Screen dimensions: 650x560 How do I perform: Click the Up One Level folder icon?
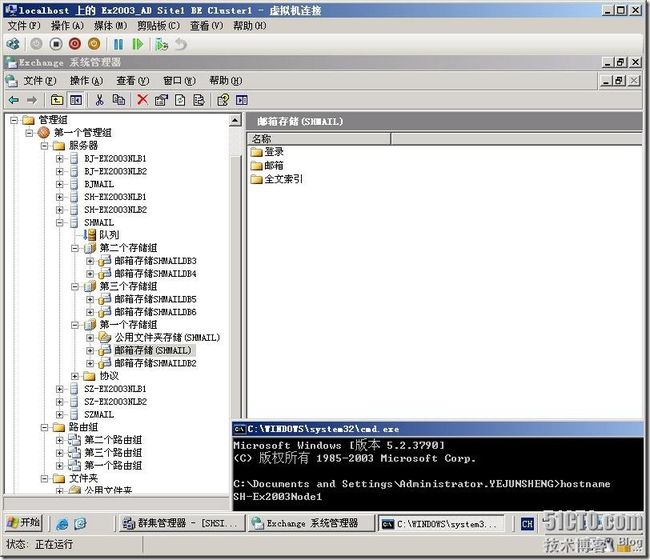click(57, 99)
